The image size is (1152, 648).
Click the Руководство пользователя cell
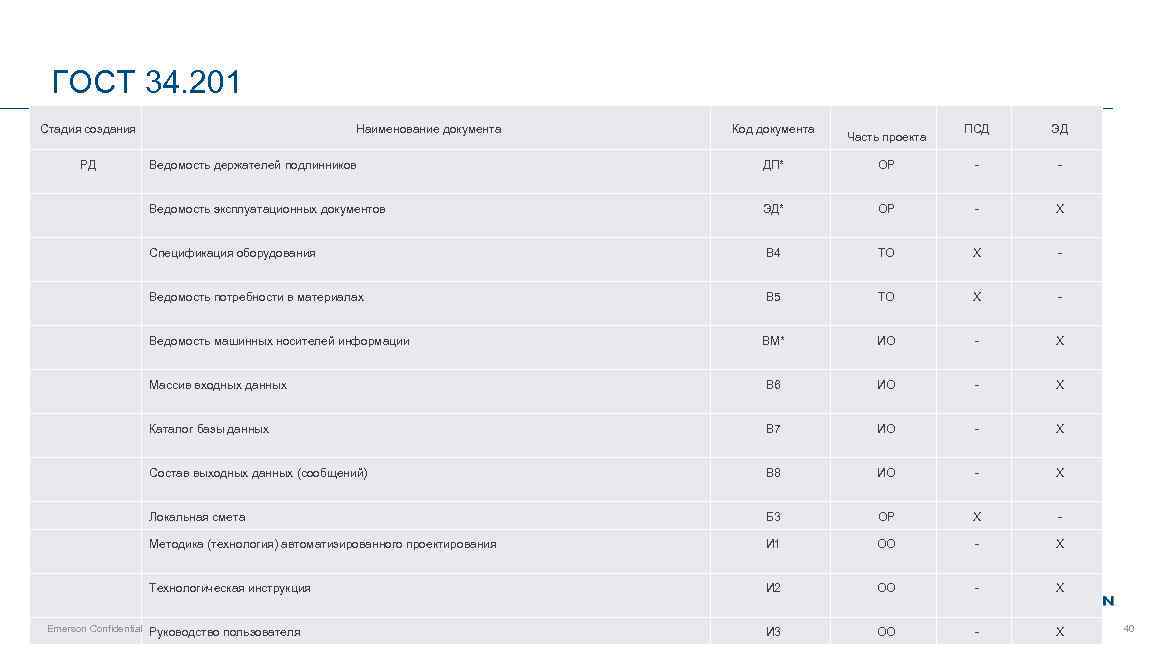pyautogui.click(x=225, y=632)
